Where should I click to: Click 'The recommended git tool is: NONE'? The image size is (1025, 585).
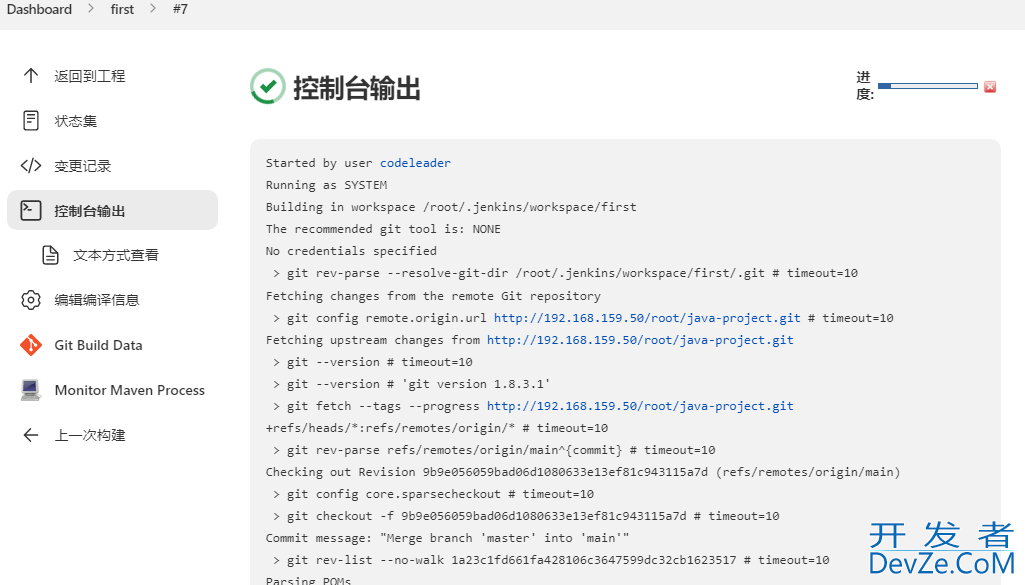point(383,229)
